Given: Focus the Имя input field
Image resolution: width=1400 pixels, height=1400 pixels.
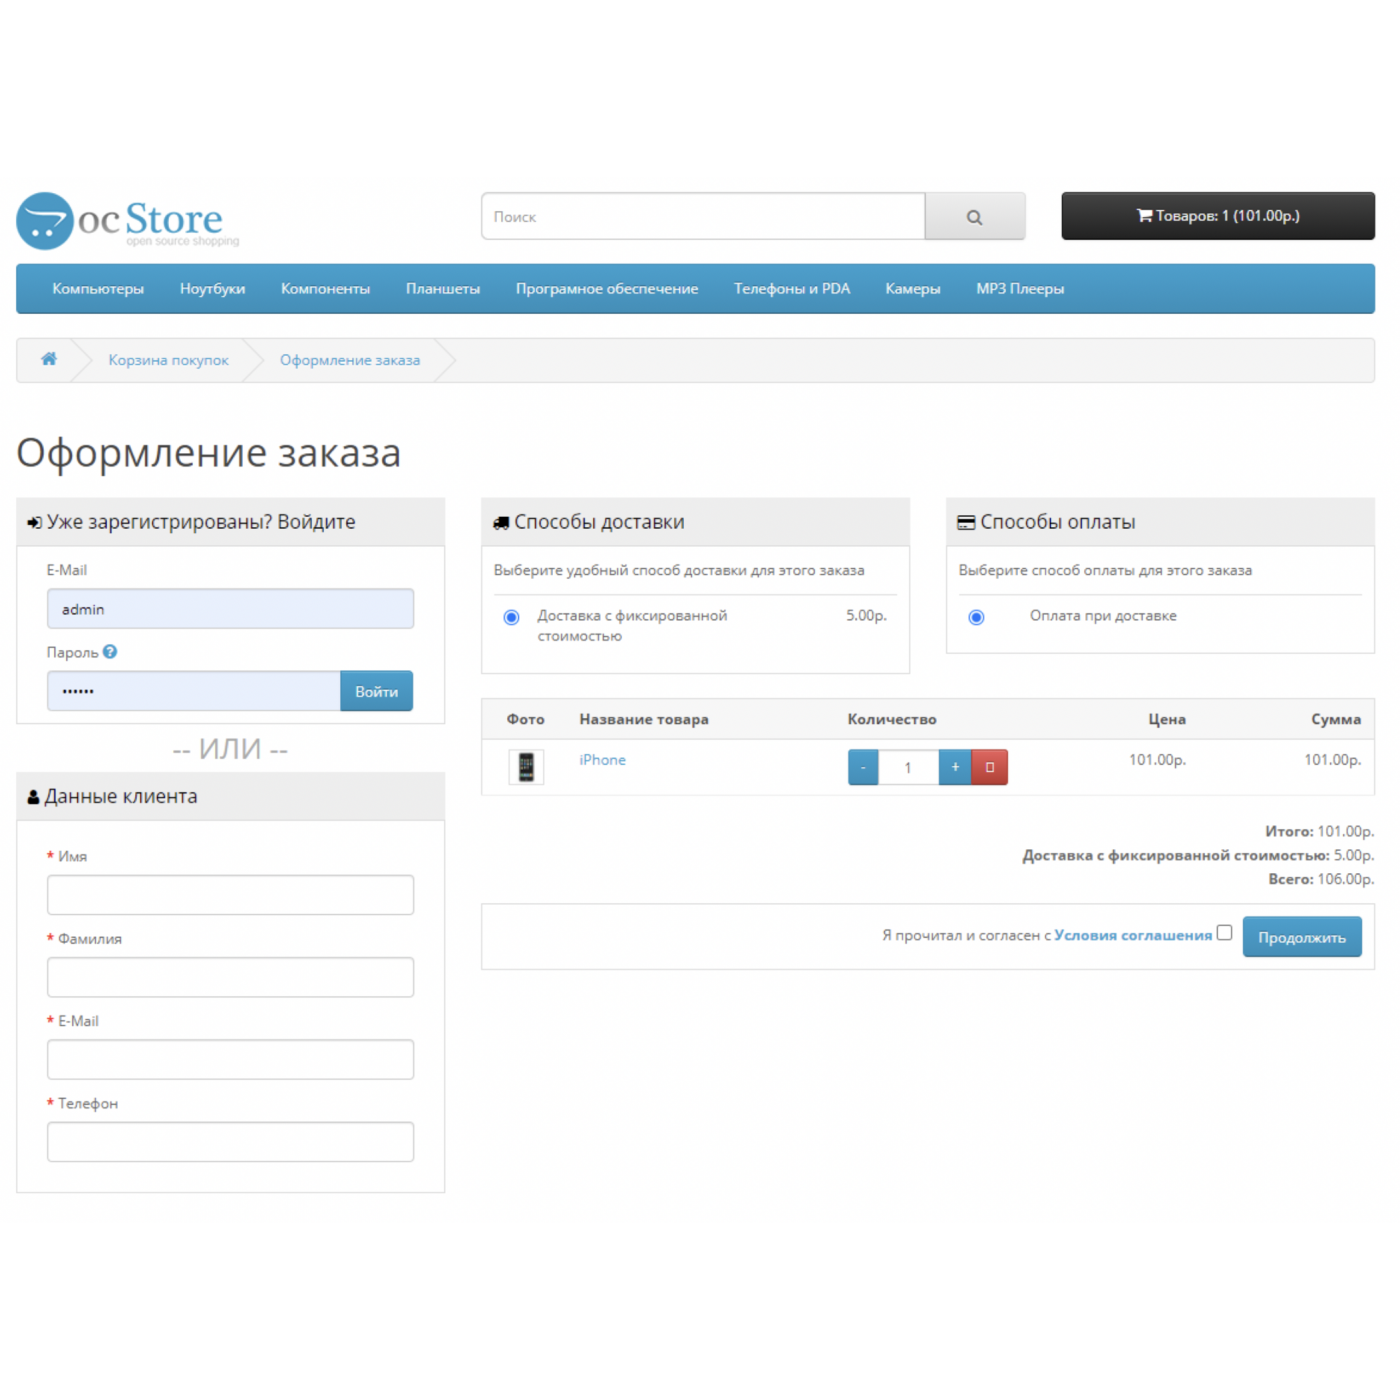Looking at the screenshot, I should point(230,895).
